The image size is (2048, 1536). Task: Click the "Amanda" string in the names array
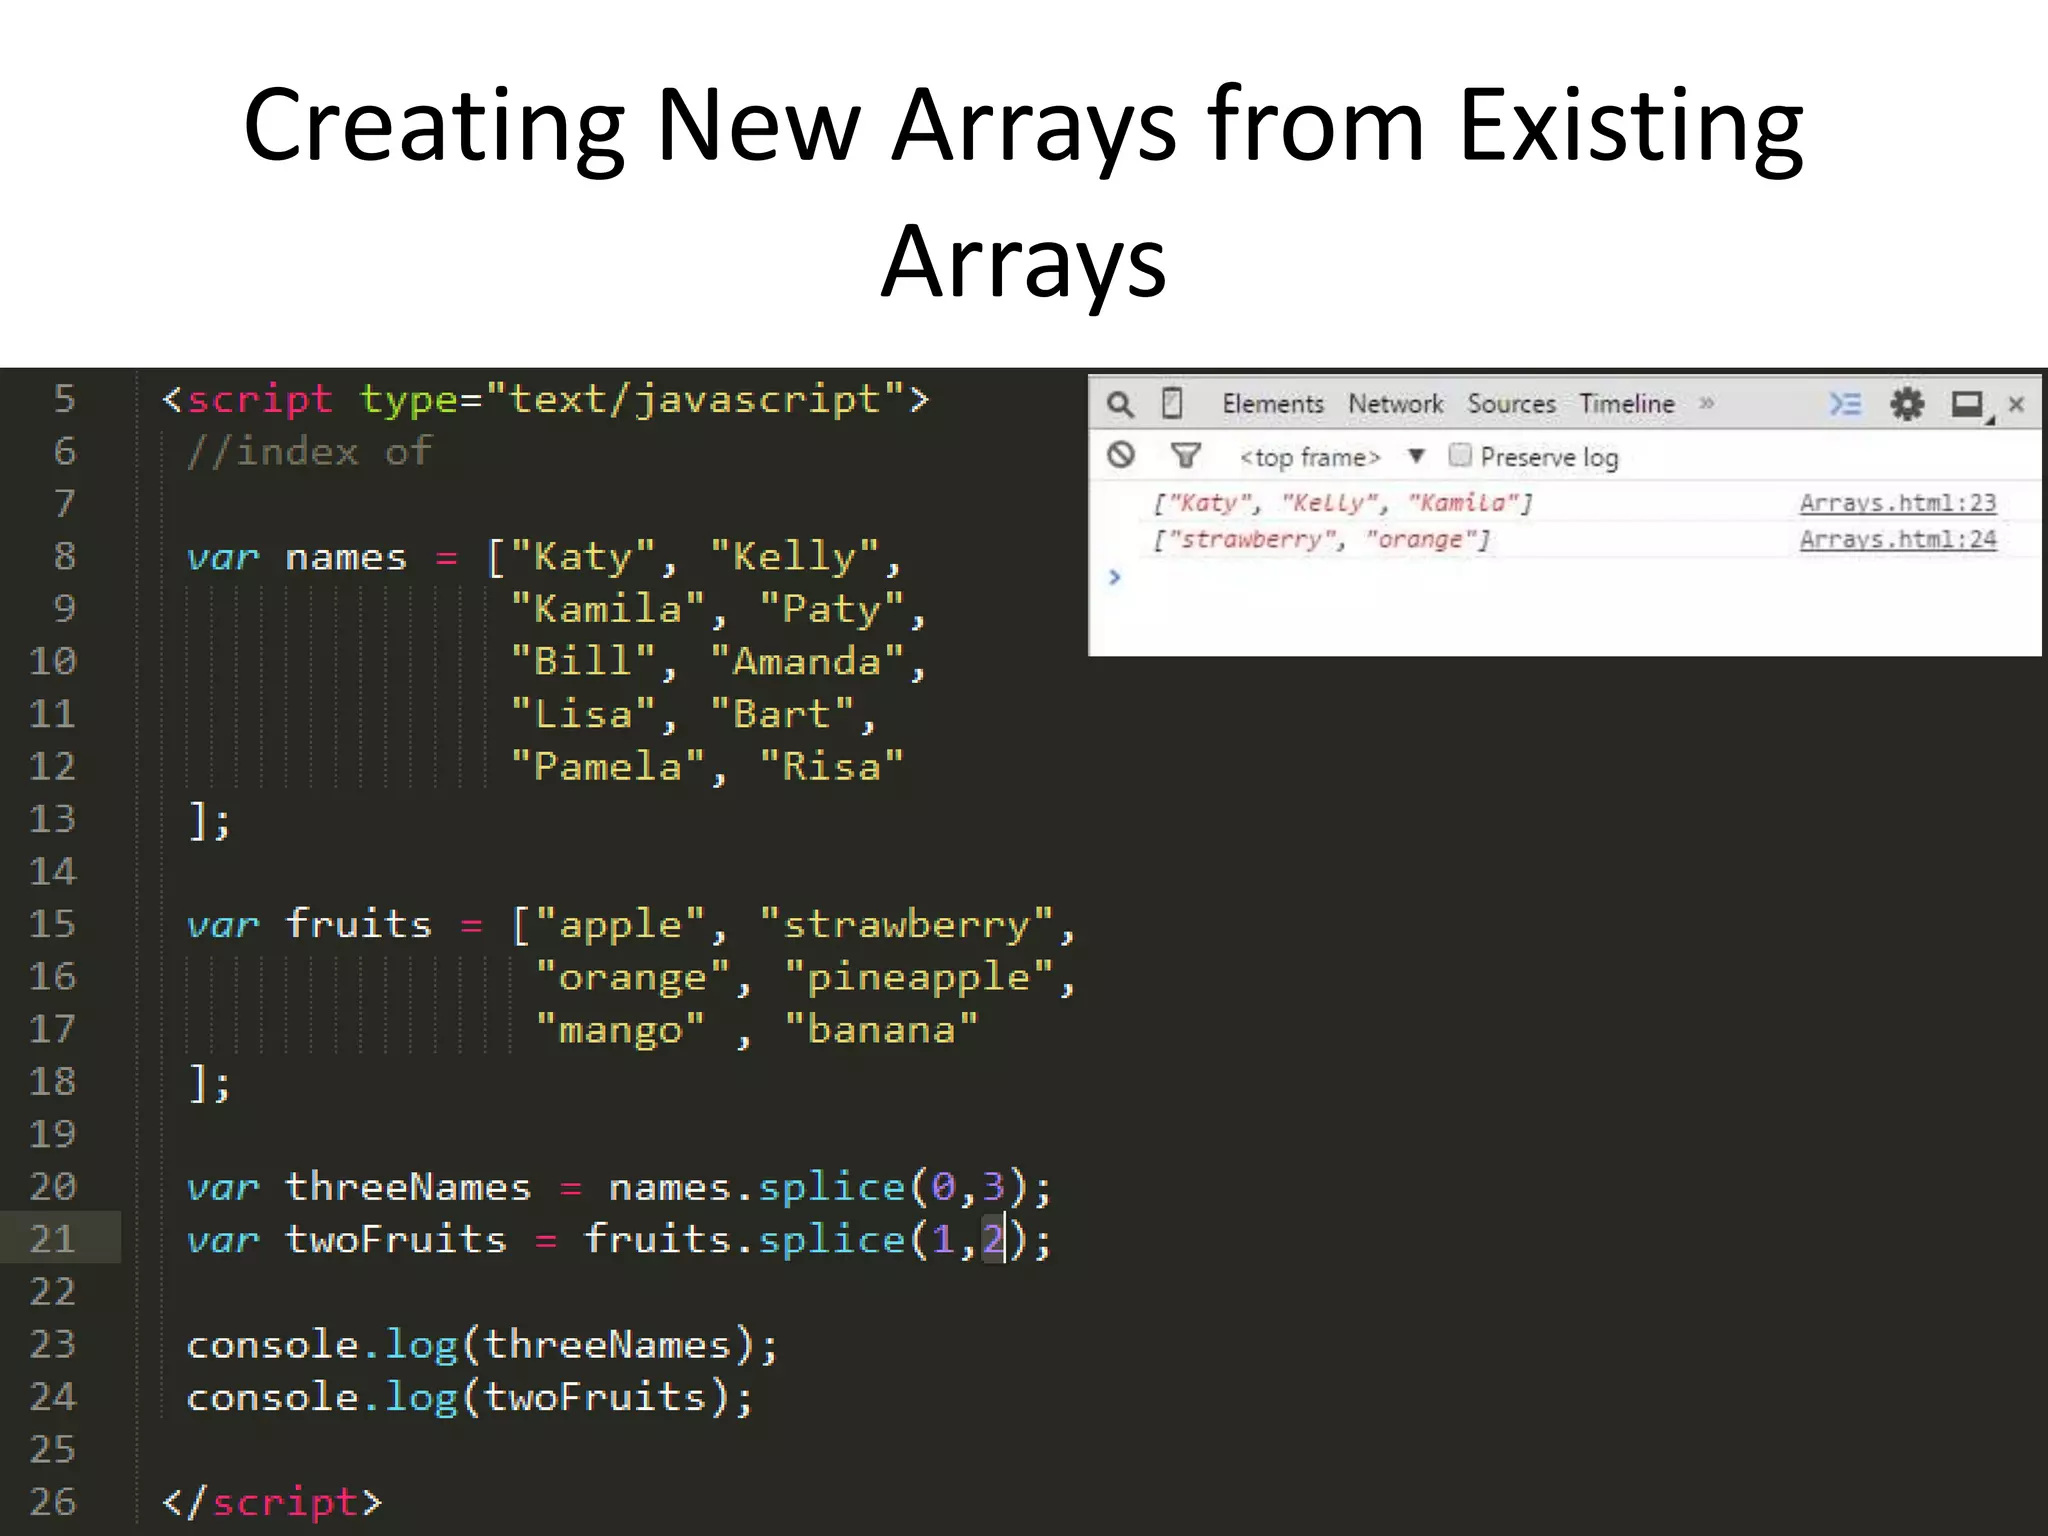(x=808, y=662)
